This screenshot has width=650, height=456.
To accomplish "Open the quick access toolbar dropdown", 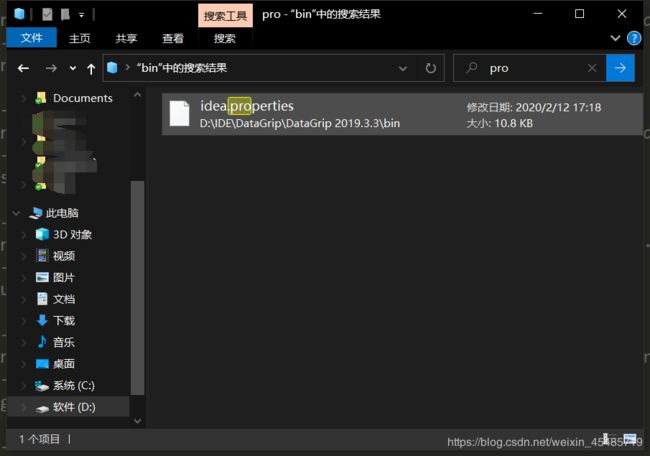I will point(82,15).
